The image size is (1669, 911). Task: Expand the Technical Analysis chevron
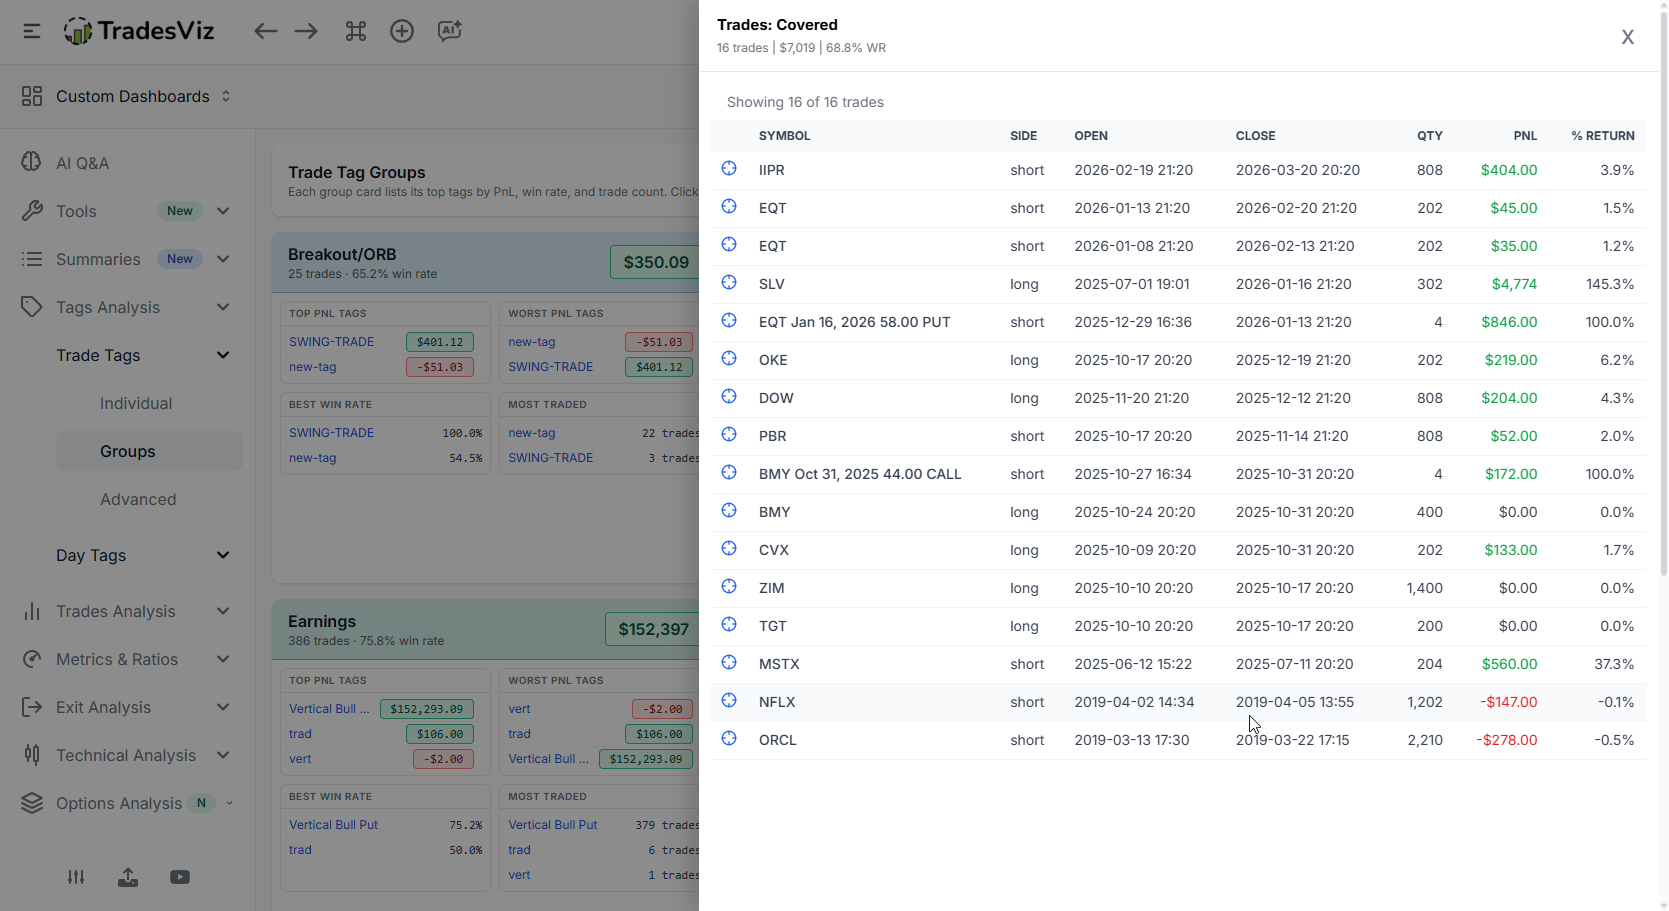(223, 755)
